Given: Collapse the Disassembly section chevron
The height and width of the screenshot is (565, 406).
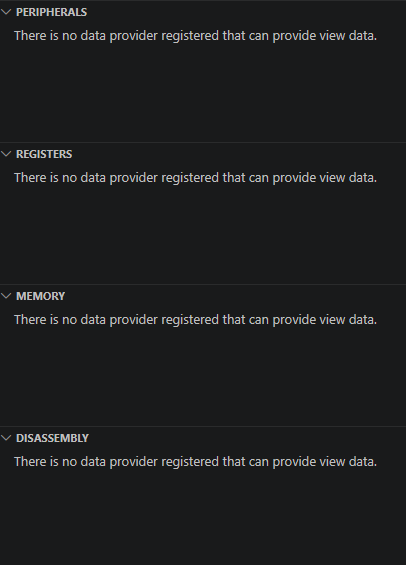Looking at the screenshot, I should tap(6, 438).
